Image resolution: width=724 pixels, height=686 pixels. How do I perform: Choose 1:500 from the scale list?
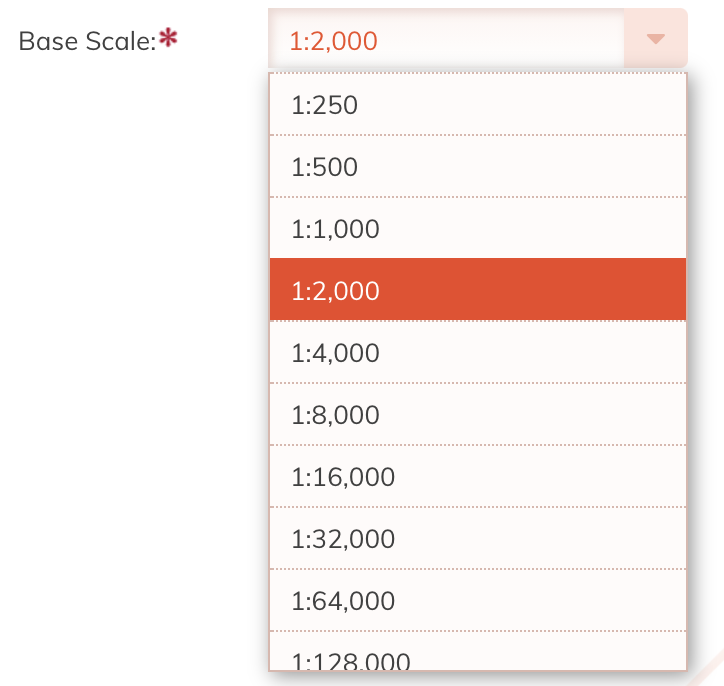click(x=477, y=166)
